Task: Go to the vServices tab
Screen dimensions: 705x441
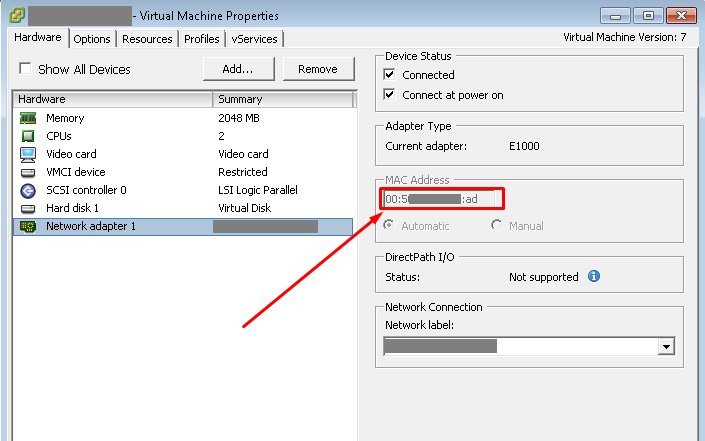Action: coord(254,39)
